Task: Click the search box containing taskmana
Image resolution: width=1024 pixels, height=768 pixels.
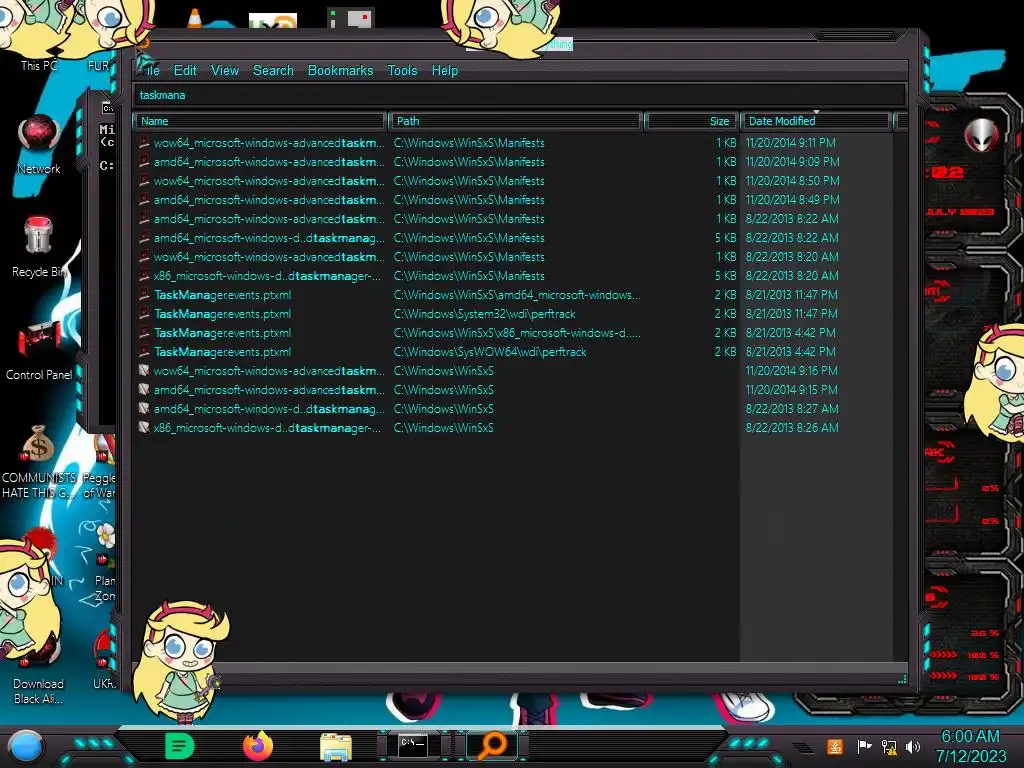Action: coord(520,95)
